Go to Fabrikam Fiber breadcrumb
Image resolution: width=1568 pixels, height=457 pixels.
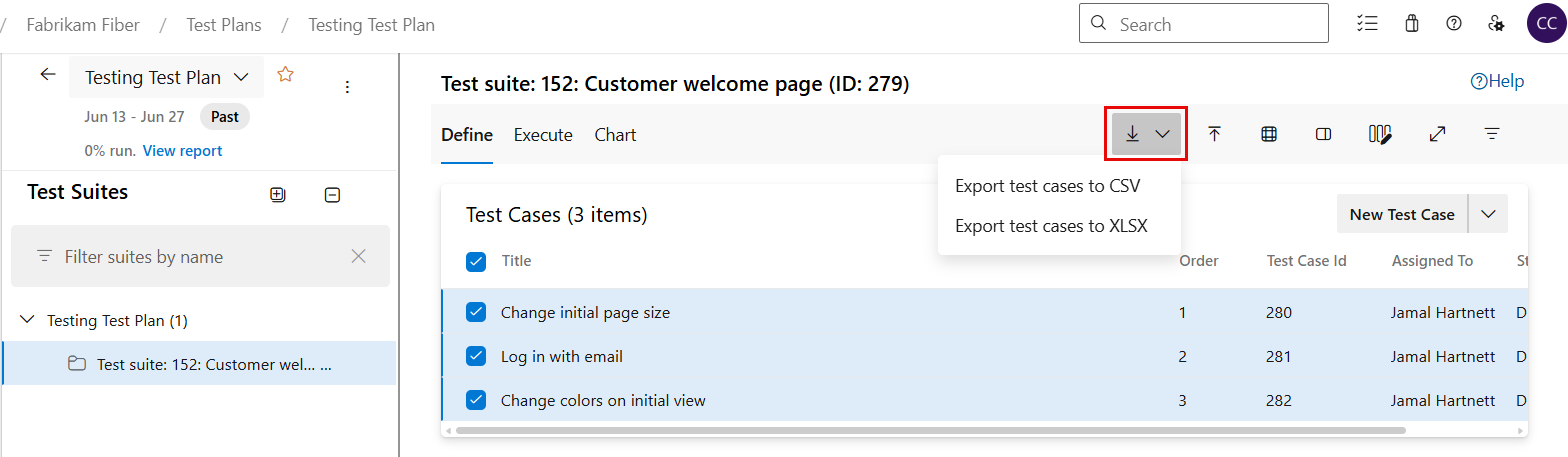click(x=83, y=24)
